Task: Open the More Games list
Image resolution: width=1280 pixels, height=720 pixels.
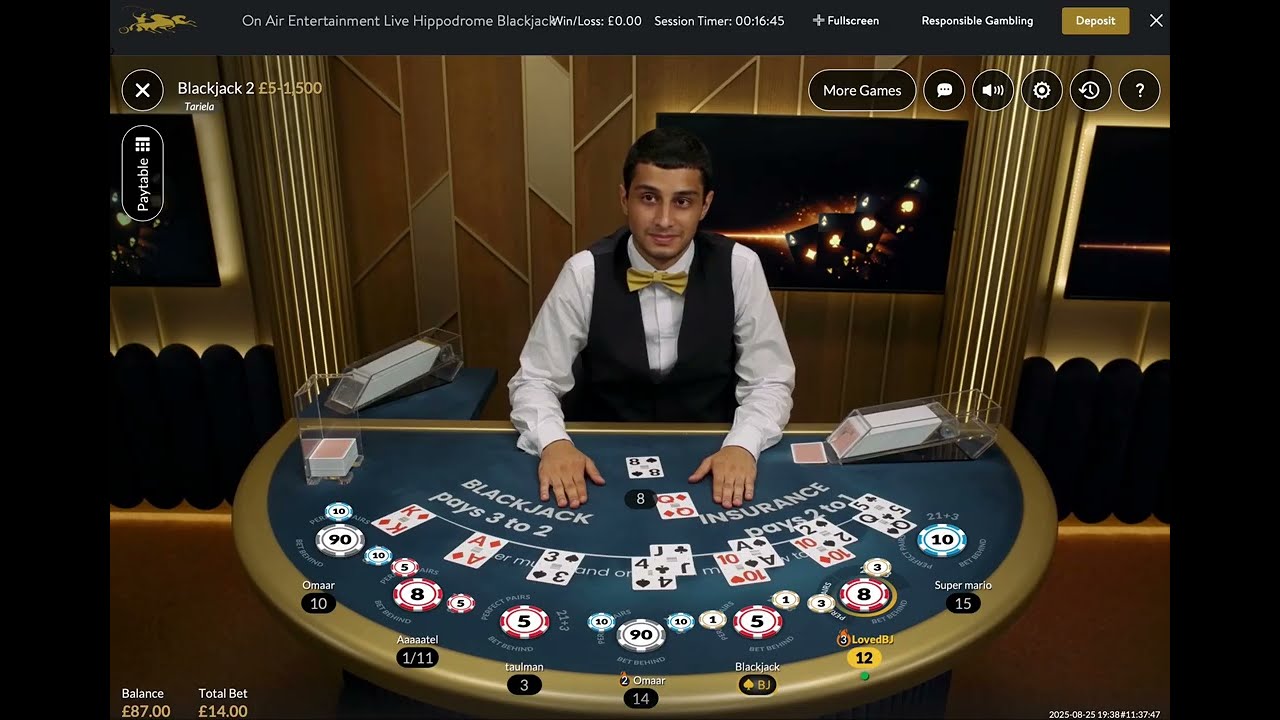Action: [862, 90]
